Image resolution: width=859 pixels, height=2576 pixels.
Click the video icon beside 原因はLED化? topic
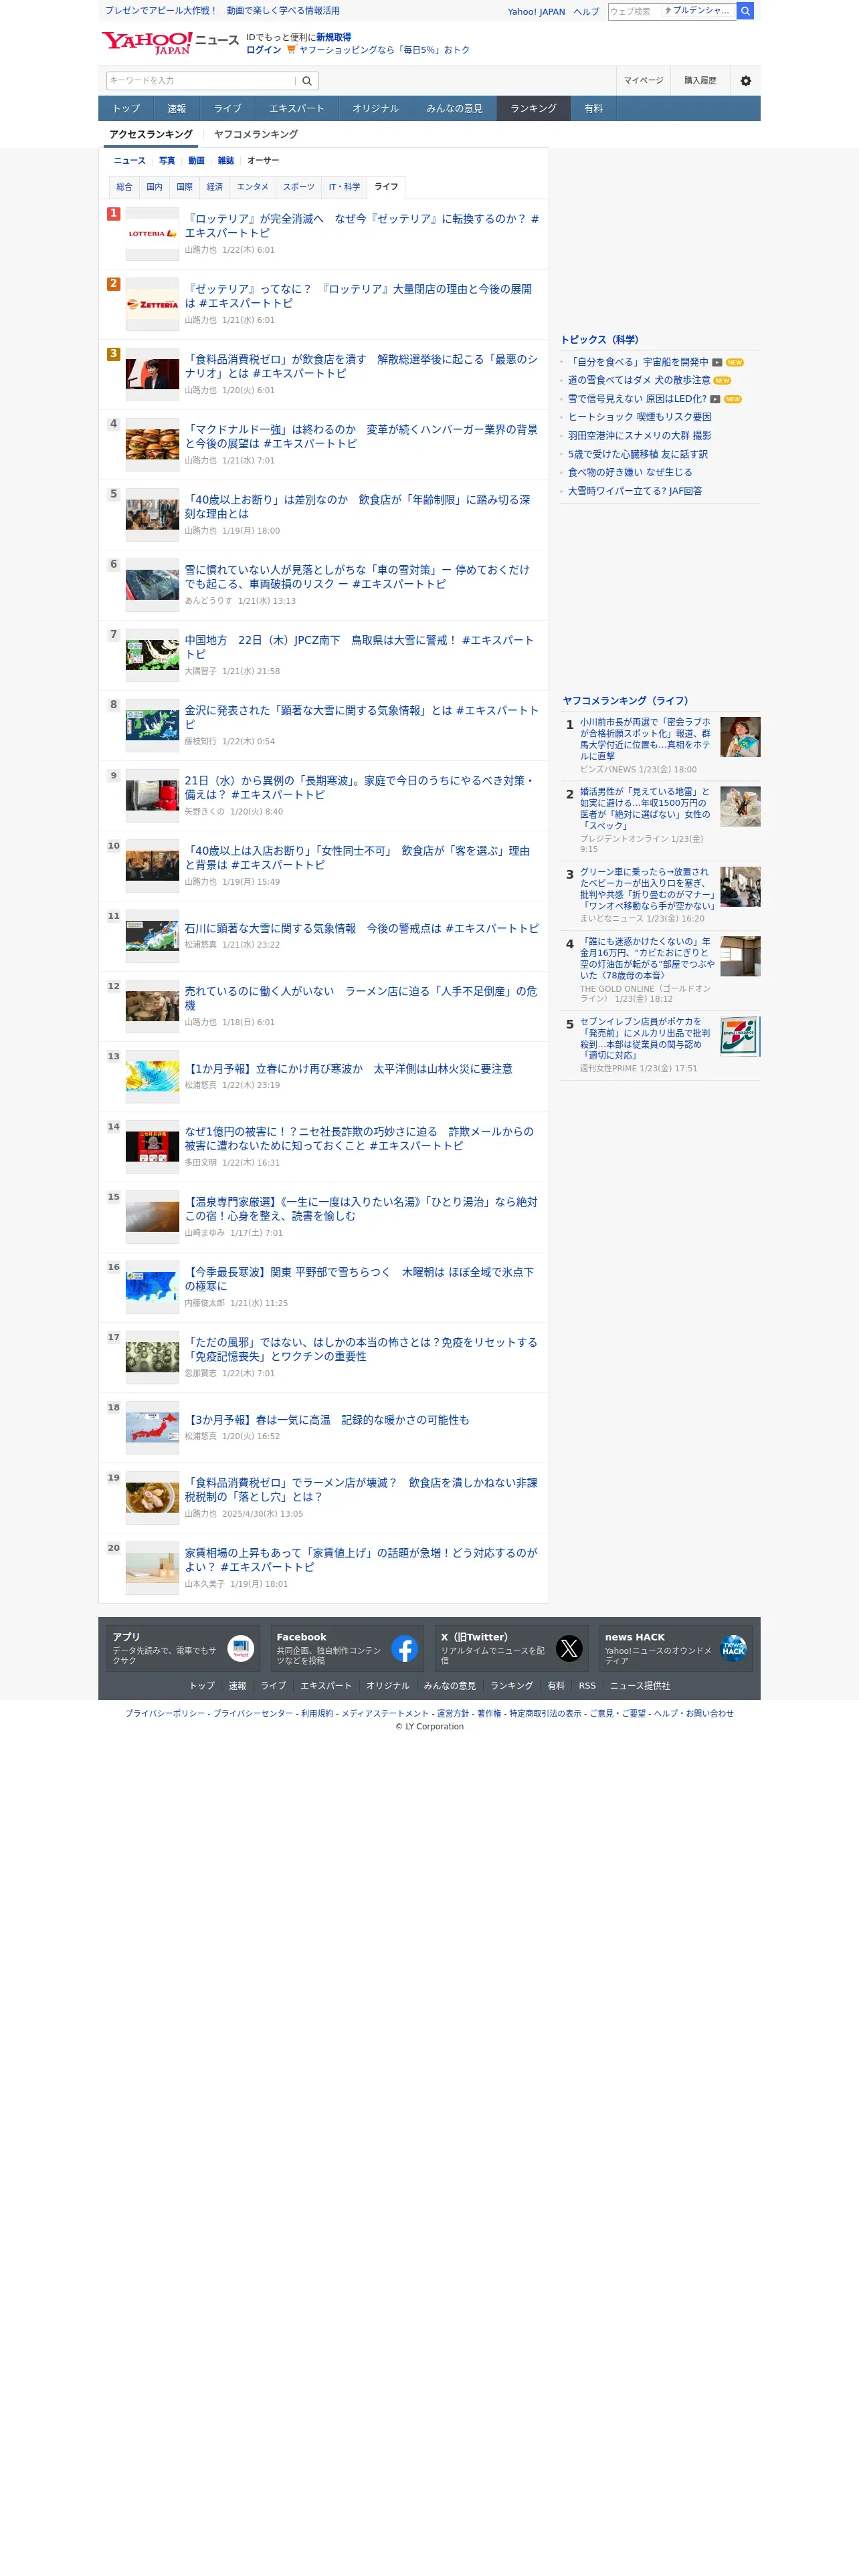(715, 399)
